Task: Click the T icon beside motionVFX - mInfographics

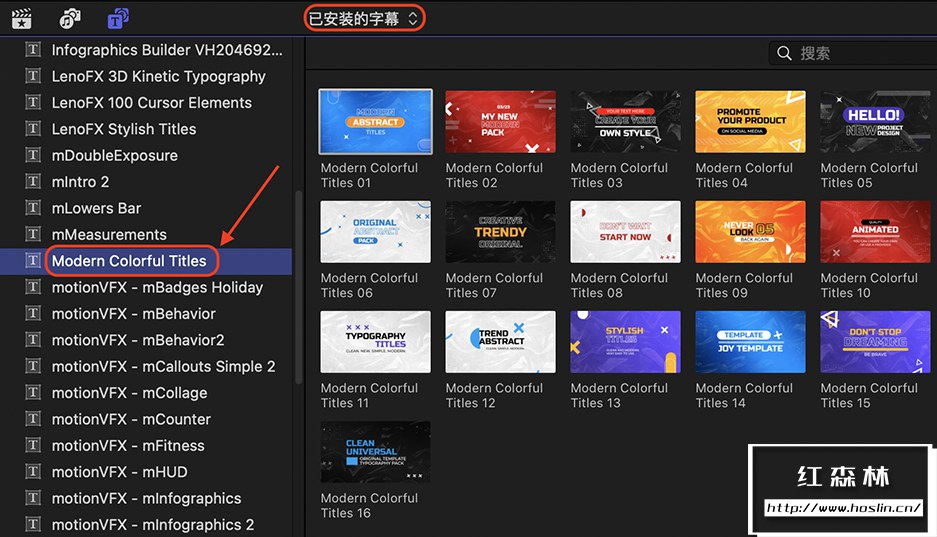Action: 33,498
